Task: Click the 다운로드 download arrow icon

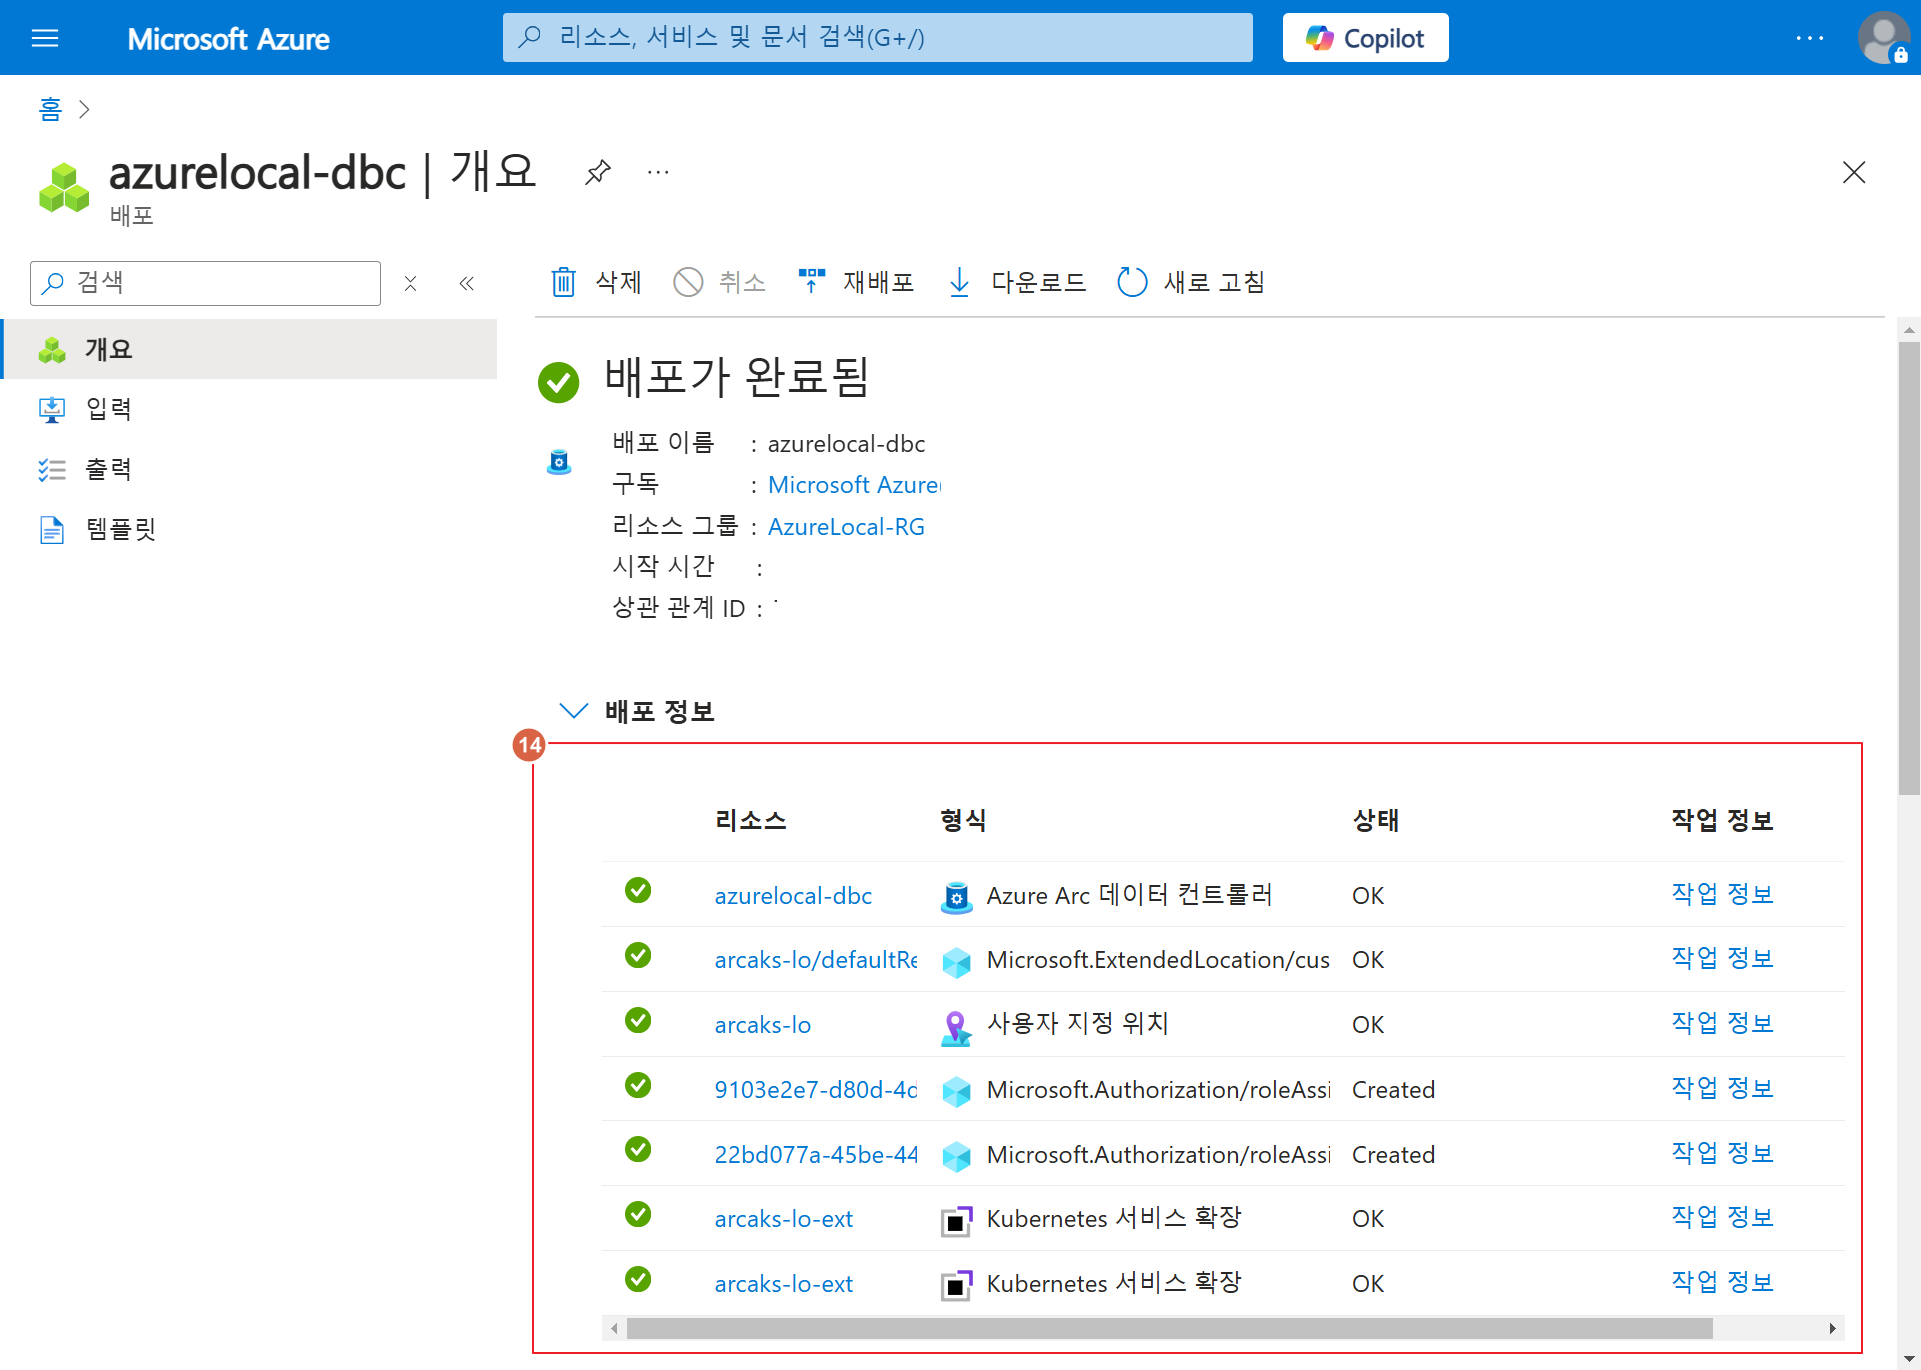Action: click(x=959, y=282)
